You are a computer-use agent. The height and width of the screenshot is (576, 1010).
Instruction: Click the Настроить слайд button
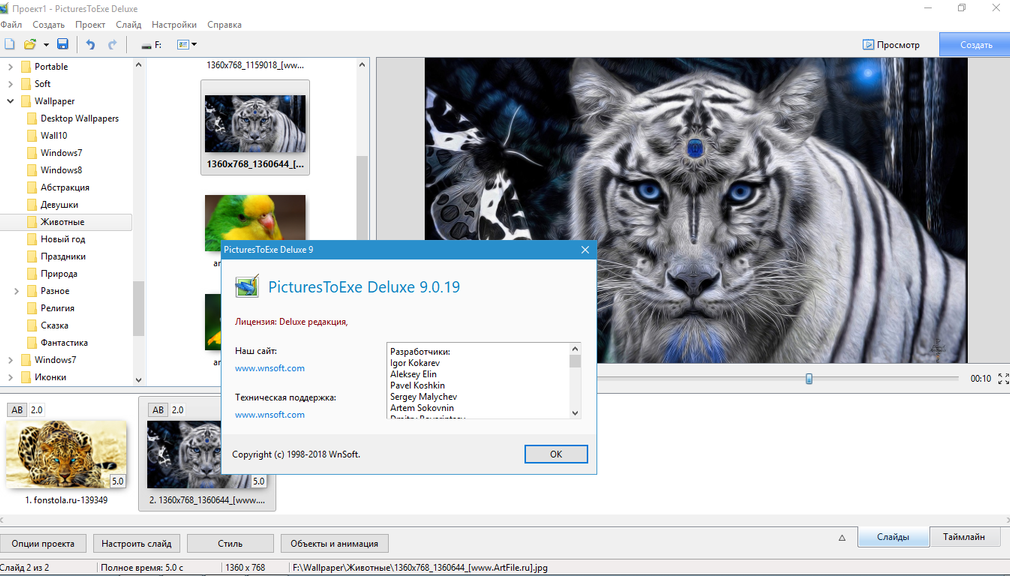click(x=137, y=544)
